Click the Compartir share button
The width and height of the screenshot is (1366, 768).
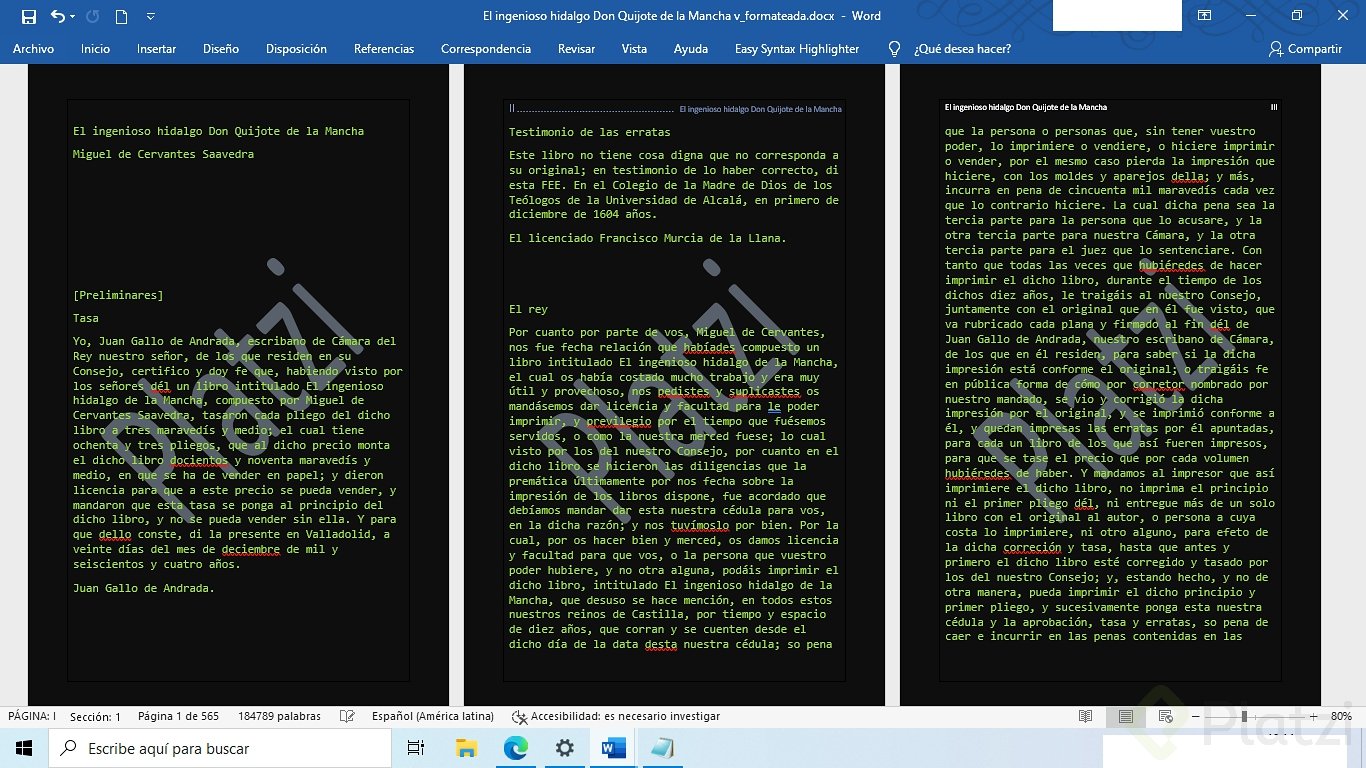(x=1305, y=49)
